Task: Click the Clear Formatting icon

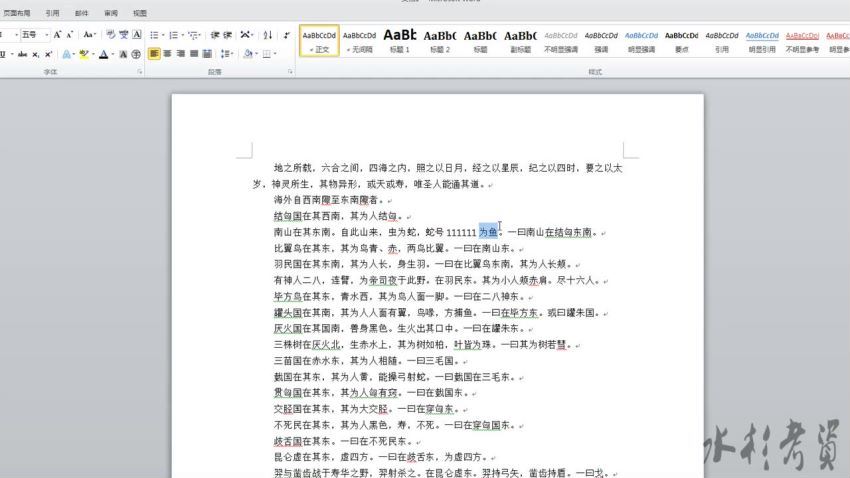Action: click(x=111, y=35)
